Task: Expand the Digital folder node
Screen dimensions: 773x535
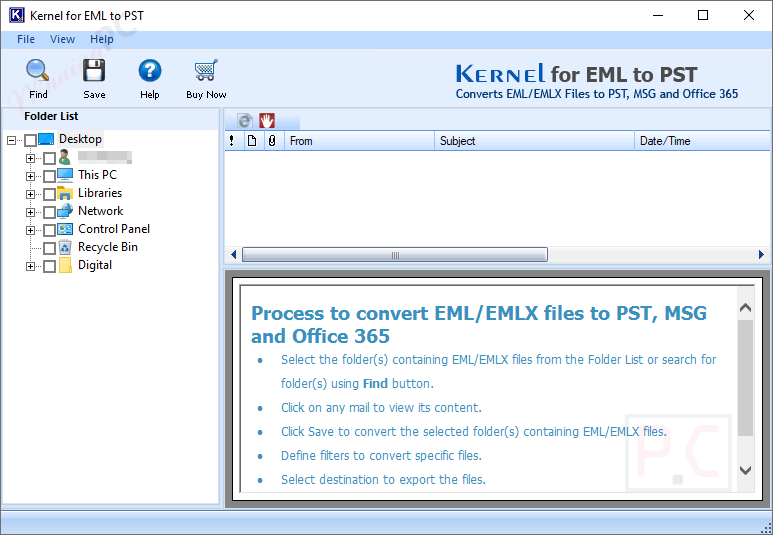Action: [x=31, y=266]
